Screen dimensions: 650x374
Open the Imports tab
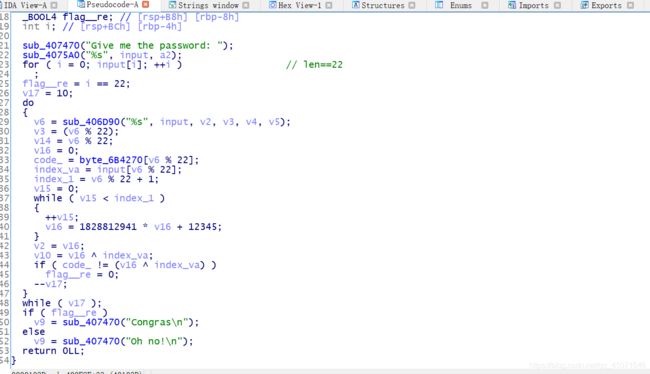[534, 5]
